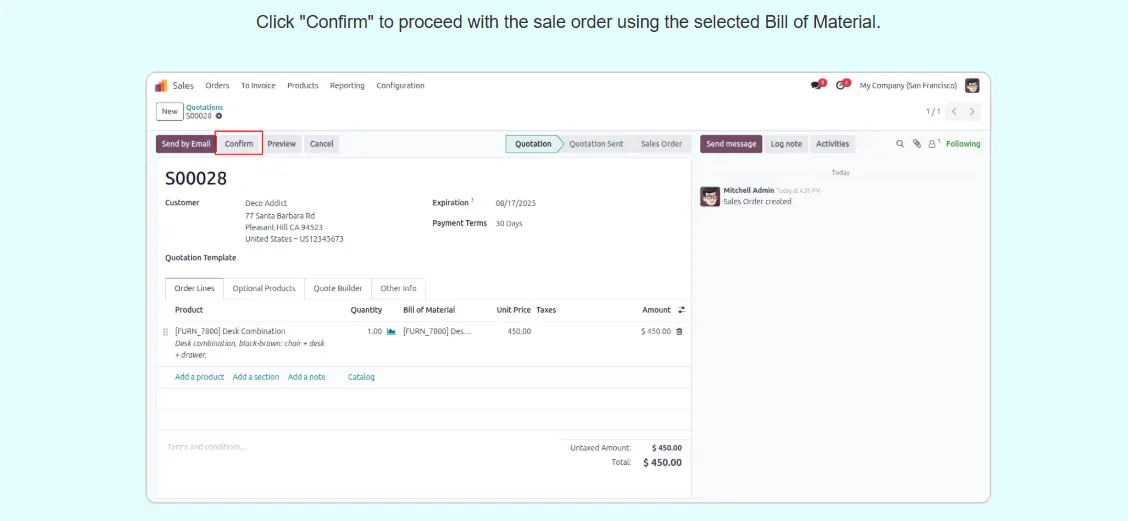The image size is (1128, 521).
Task: Show followers list via the person icon
Action: click(x=932, y=144)
